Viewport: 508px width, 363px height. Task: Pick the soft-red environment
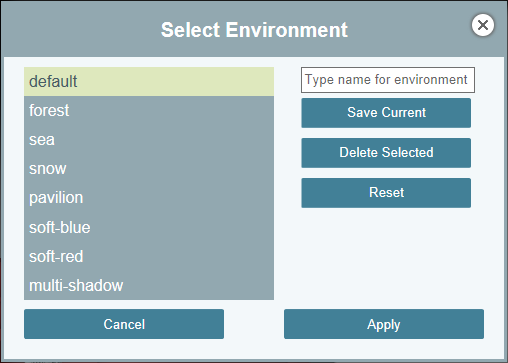(x=149, y=256)
